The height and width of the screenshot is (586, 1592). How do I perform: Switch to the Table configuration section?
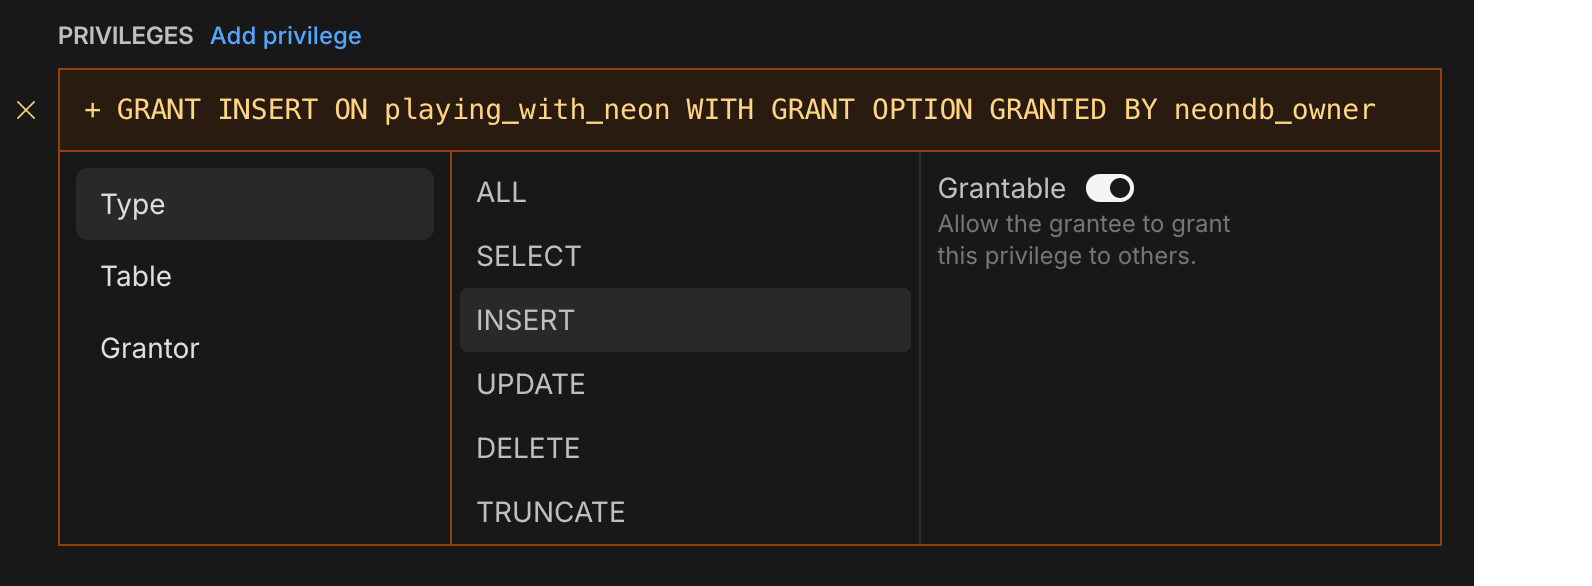136,276
